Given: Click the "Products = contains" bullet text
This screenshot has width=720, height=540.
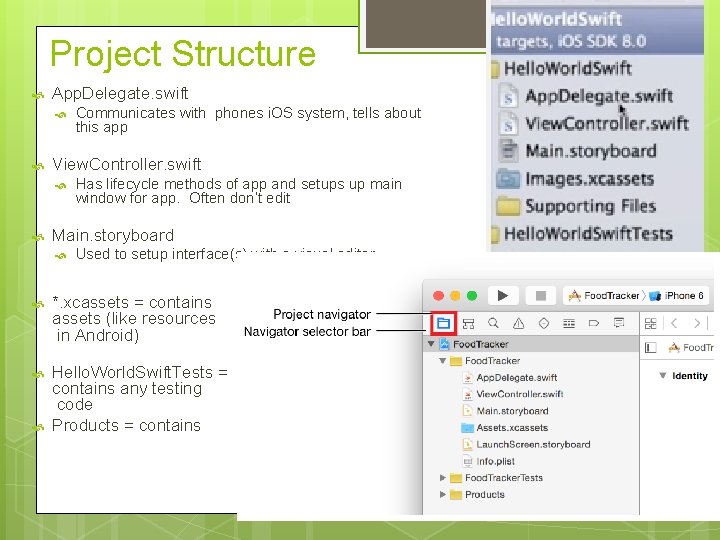Looking at the screenshot, I should pyautogui.click(x=126, y=425).
